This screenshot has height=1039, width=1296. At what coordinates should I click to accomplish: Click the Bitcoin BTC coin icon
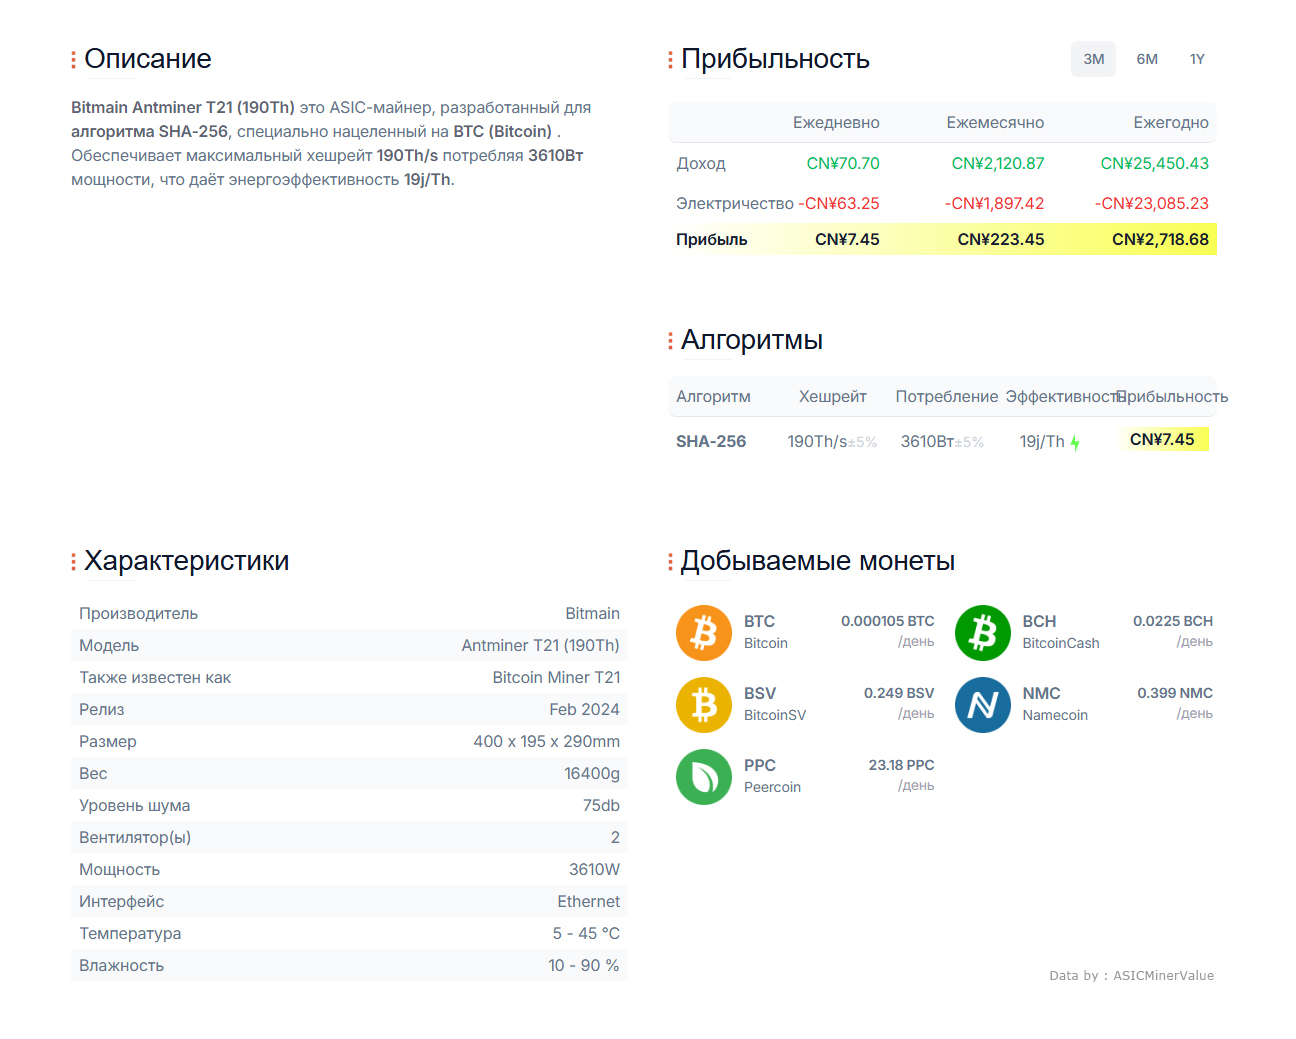[x=704, y=633]
